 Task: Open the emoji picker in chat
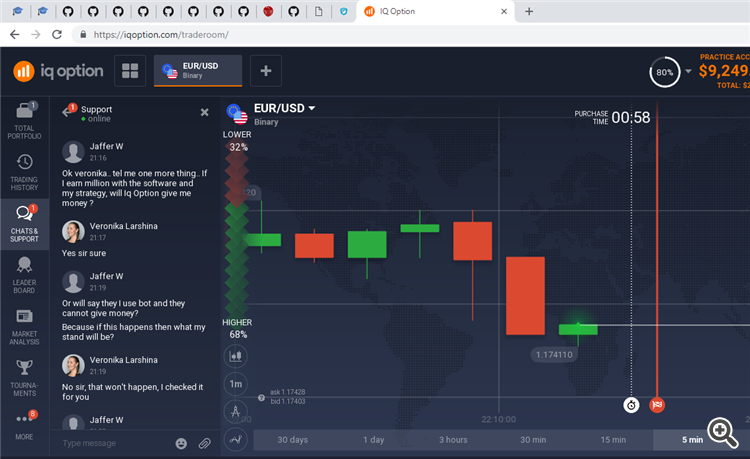[181, 444]
